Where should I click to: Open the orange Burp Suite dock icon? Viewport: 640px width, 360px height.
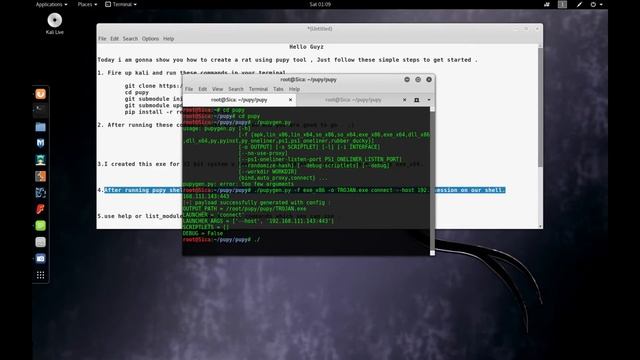(40, 176)
